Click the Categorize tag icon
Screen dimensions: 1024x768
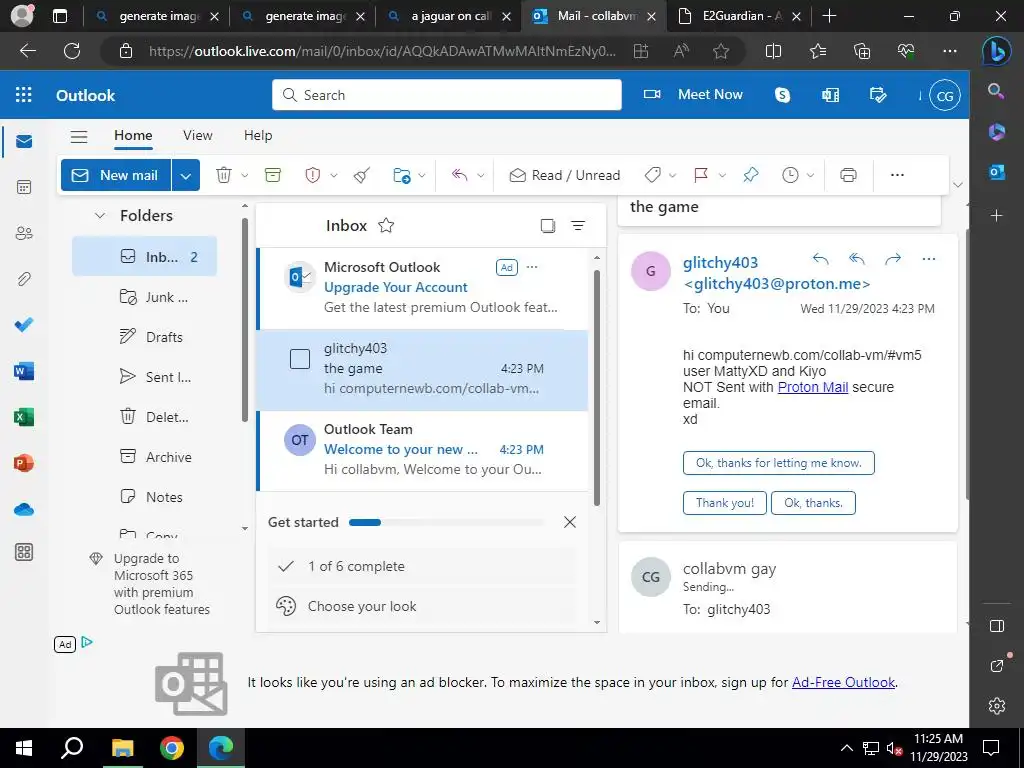pyautogui.click(x=652, y=175)
